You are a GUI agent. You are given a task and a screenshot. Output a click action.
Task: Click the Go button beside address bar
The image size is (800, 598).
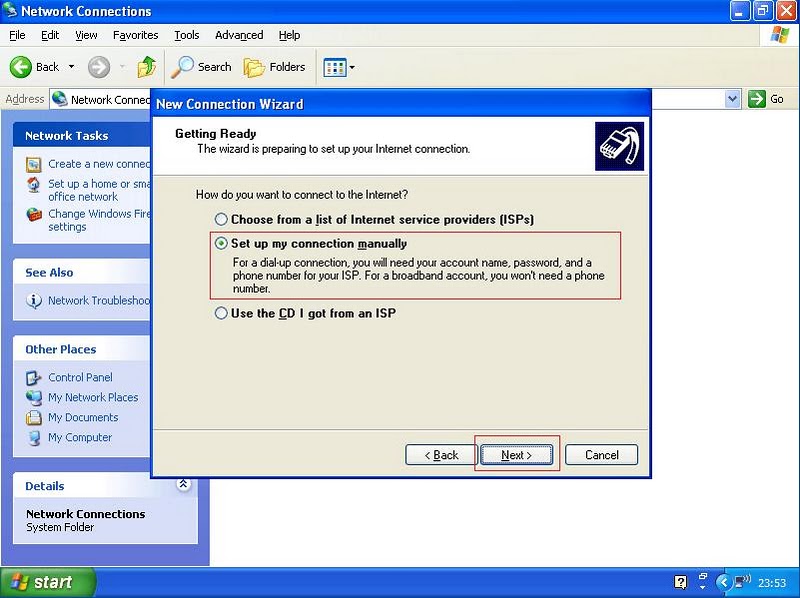click(x=767, y=99)
